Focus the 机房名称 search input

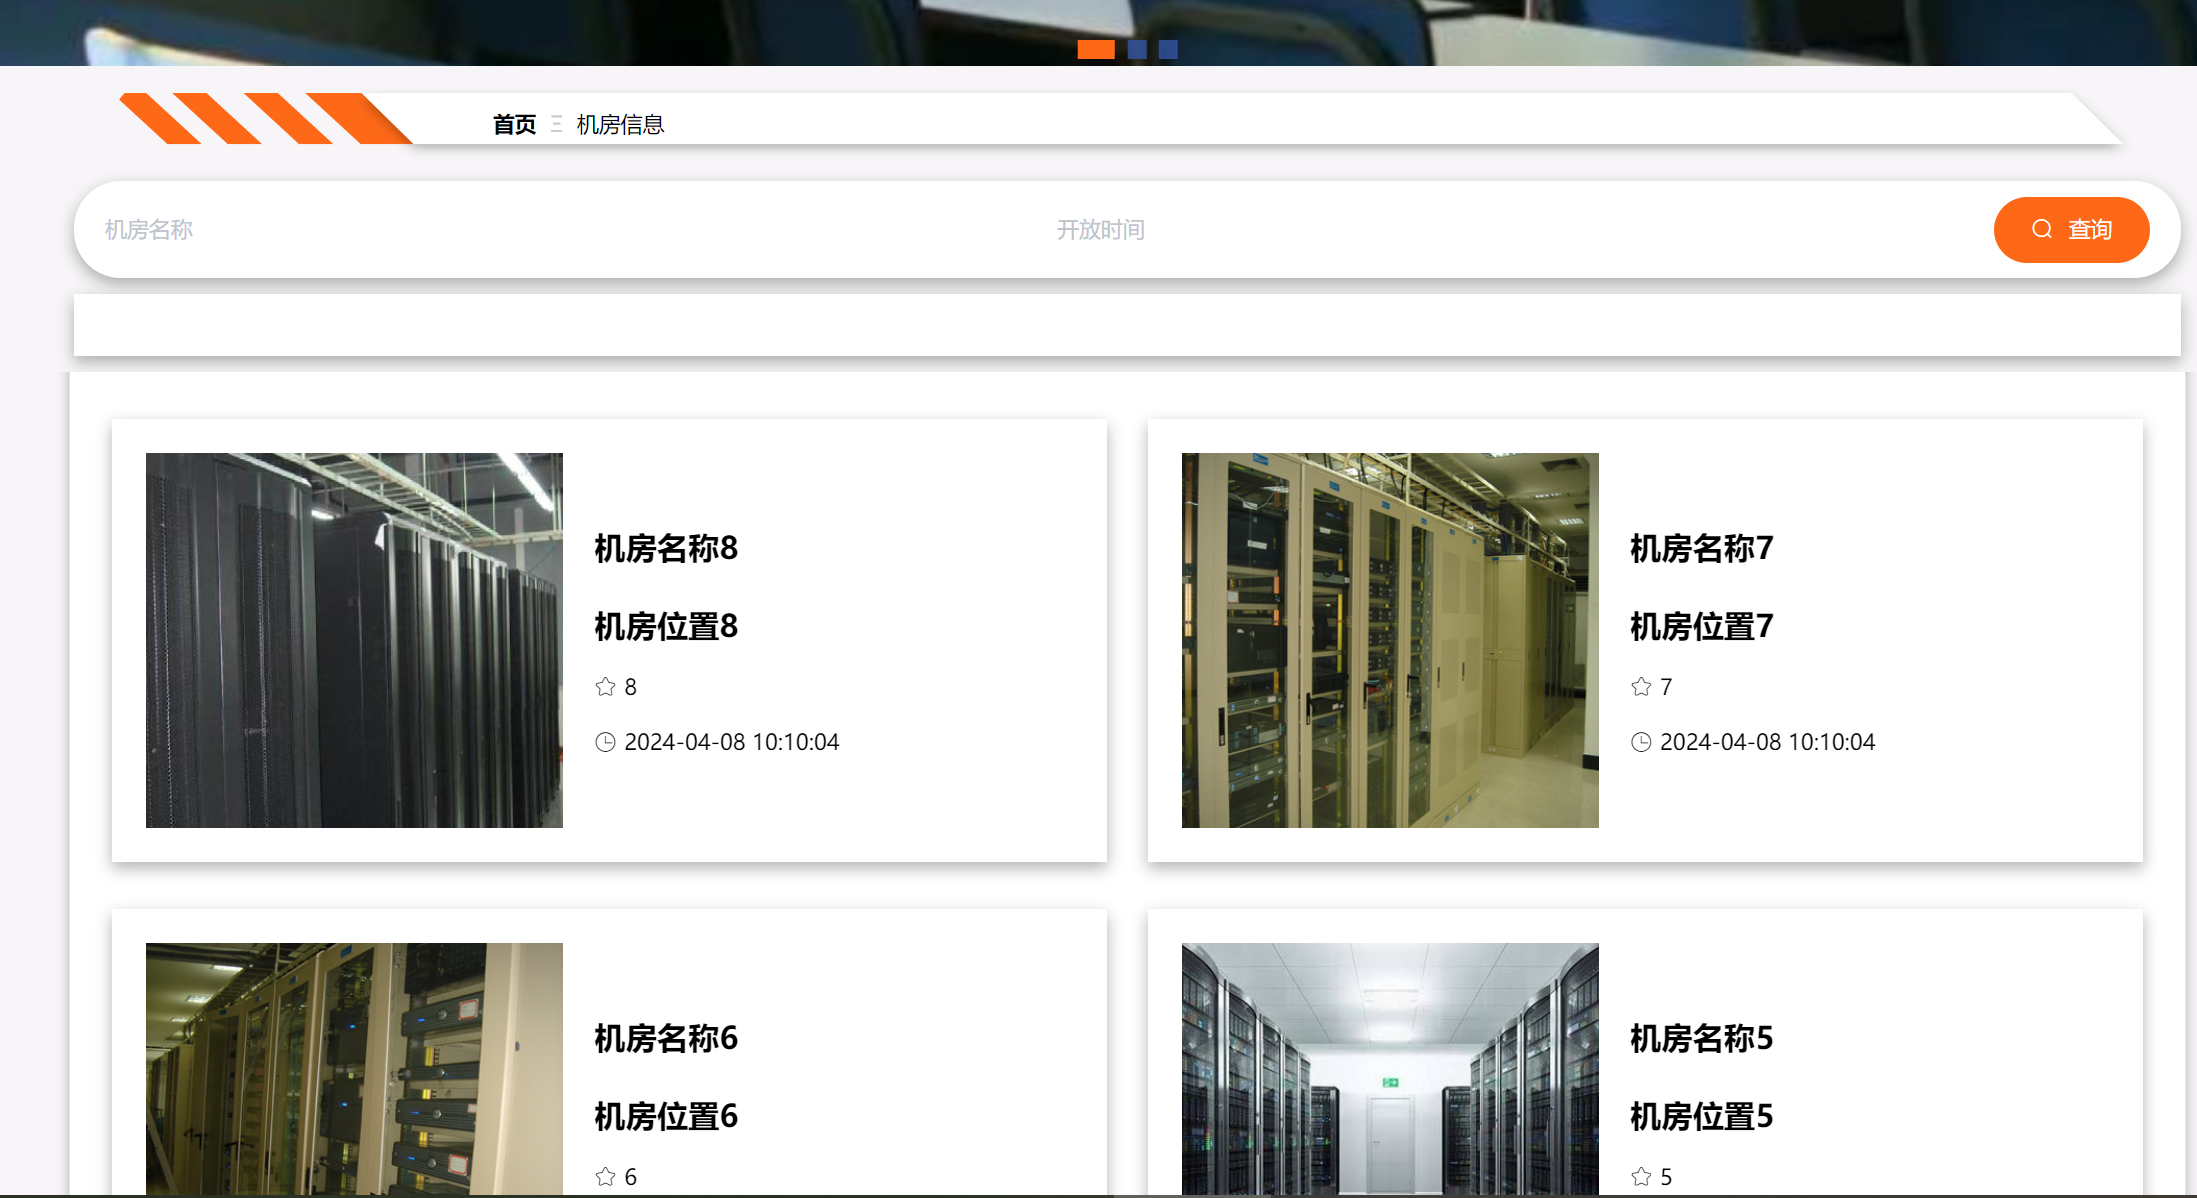(150, 230)
